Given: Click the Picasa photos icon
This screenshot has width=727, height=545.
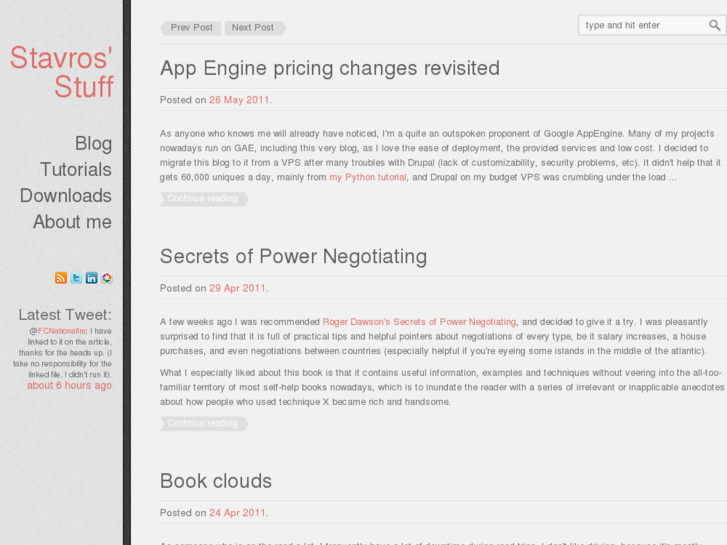Looking at the screenshot, I should click(106, 278).
